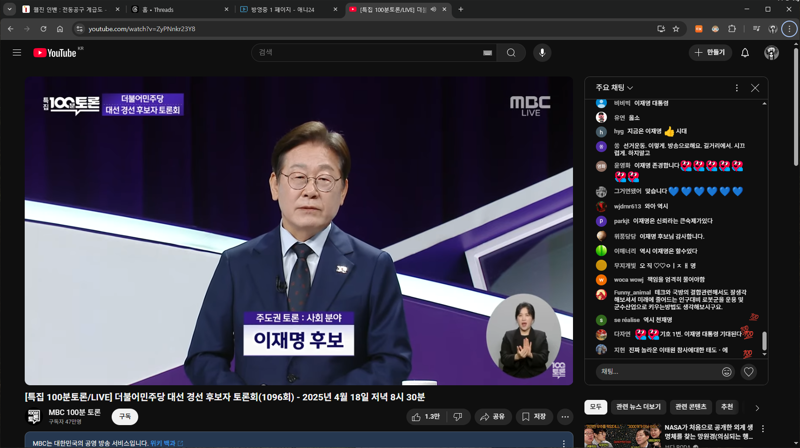Viewport: 800px width, 448px height.
Task: Focus the YouTube 검색 search field
Action: tap(372, 53)
